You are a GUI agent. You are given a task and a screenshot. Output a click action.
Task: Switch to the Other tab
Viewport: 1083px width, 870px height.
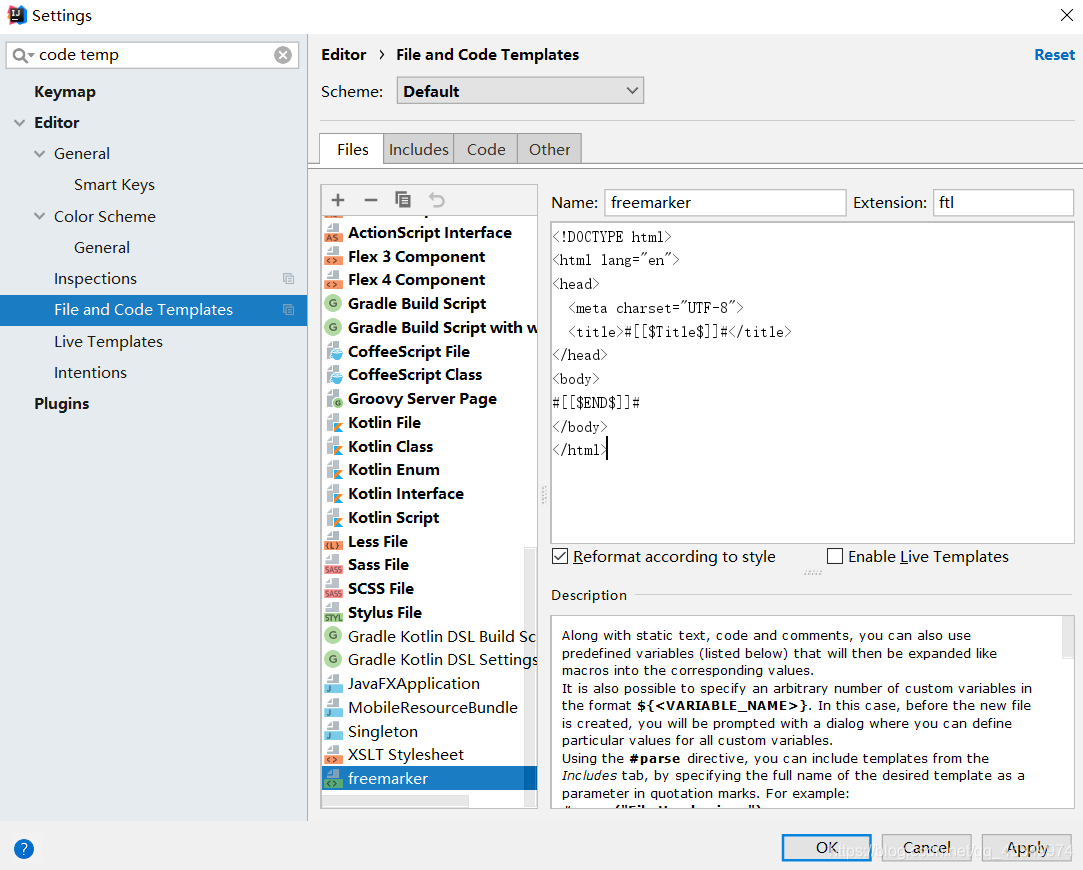click(550, 150)
